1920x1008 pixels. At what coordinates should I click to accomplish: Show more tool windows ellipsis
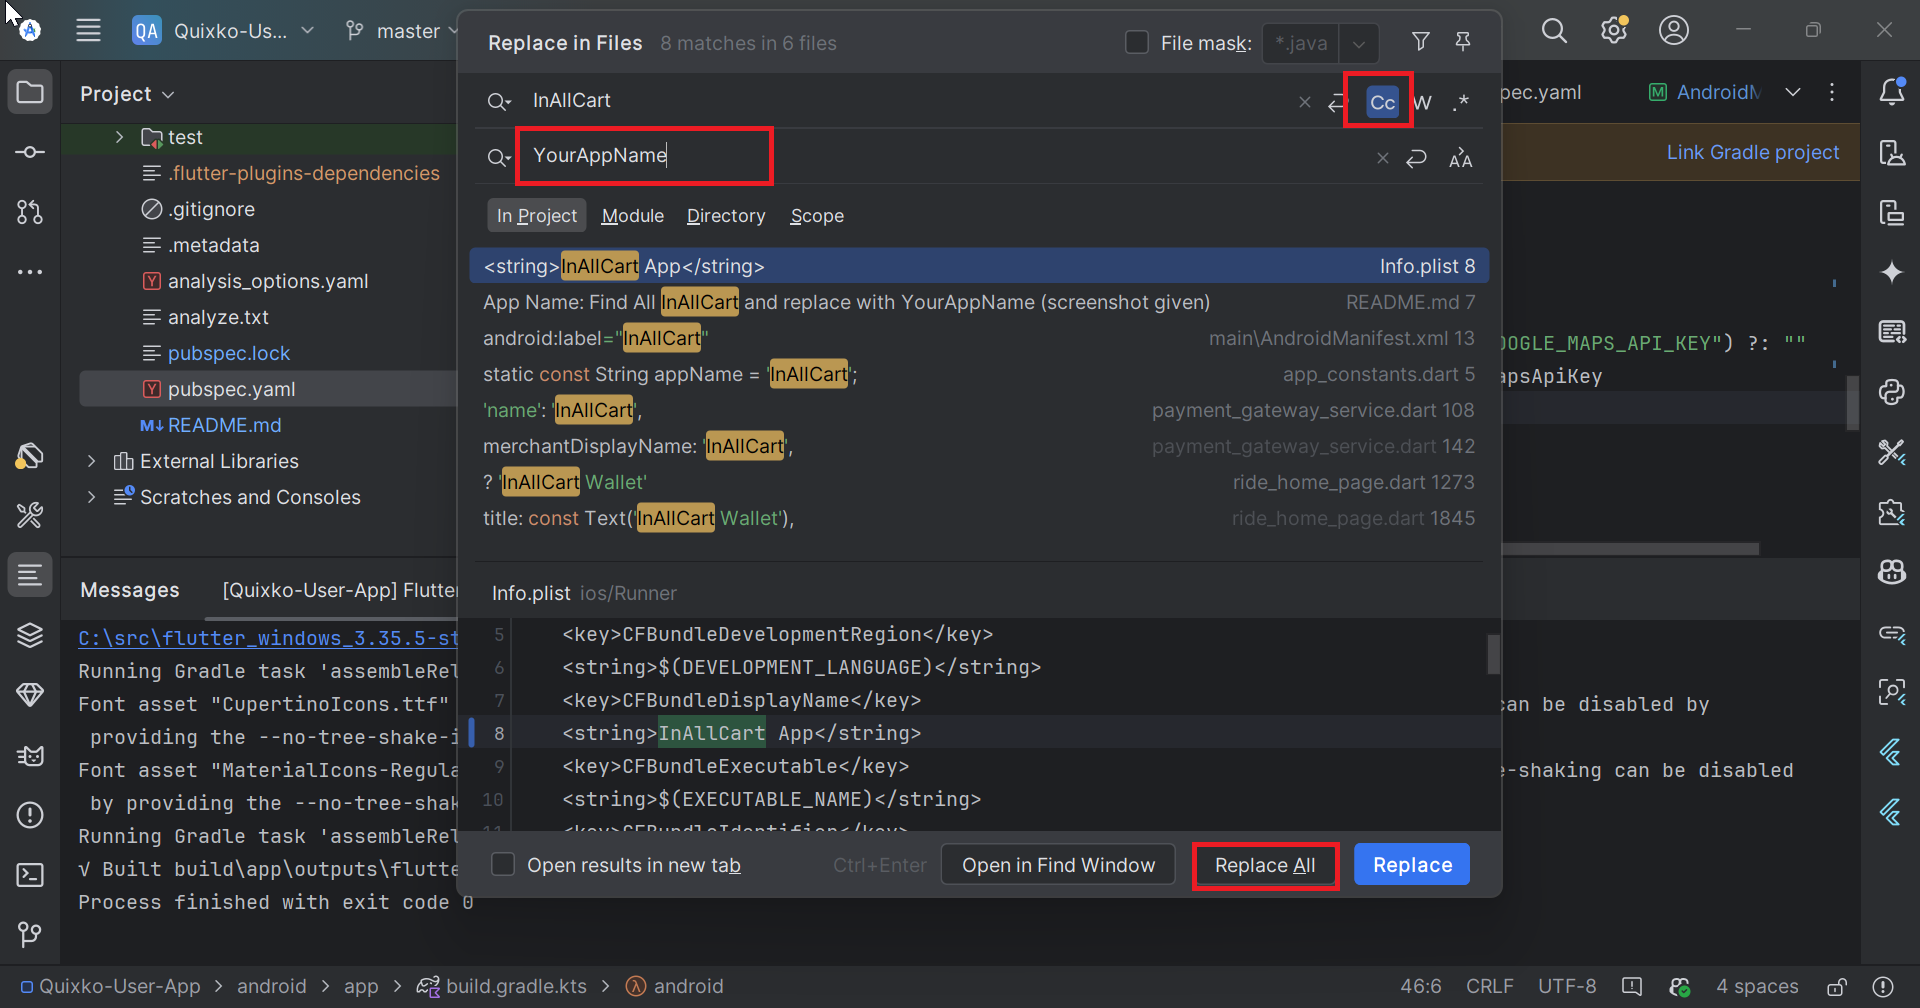point(30,272)
